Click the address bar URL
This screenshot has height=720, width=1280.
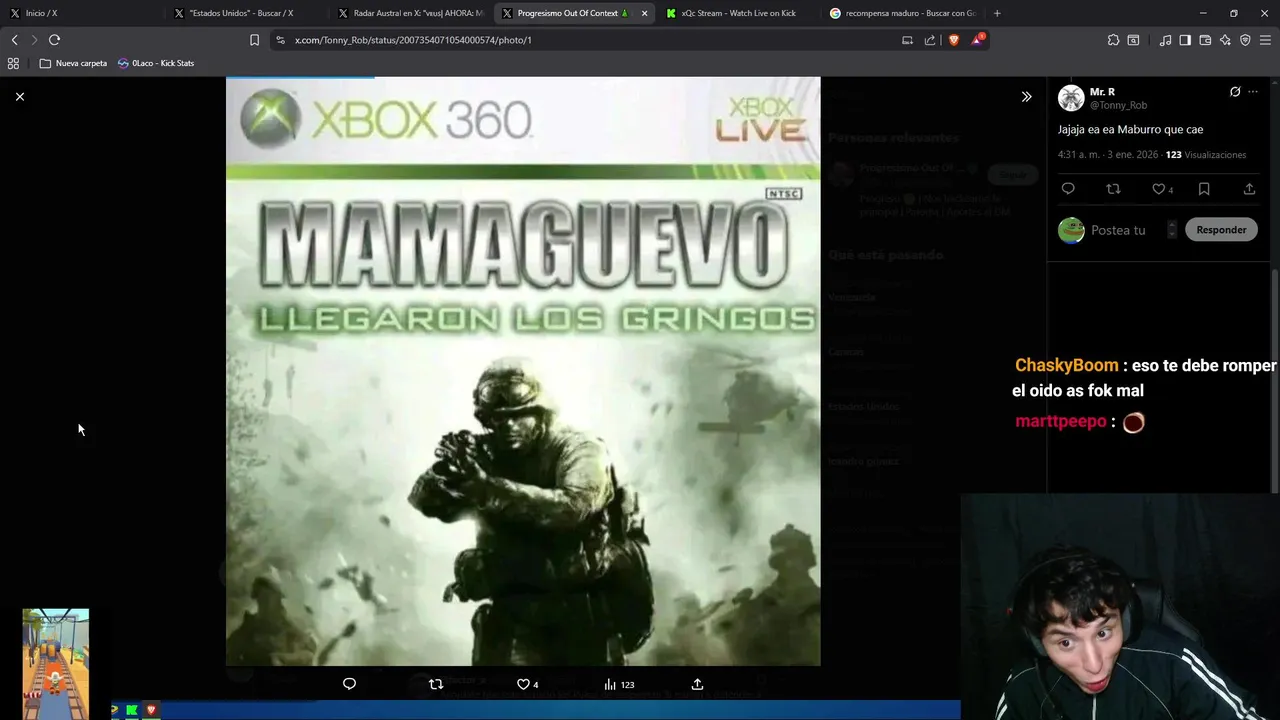pos(413,40)
